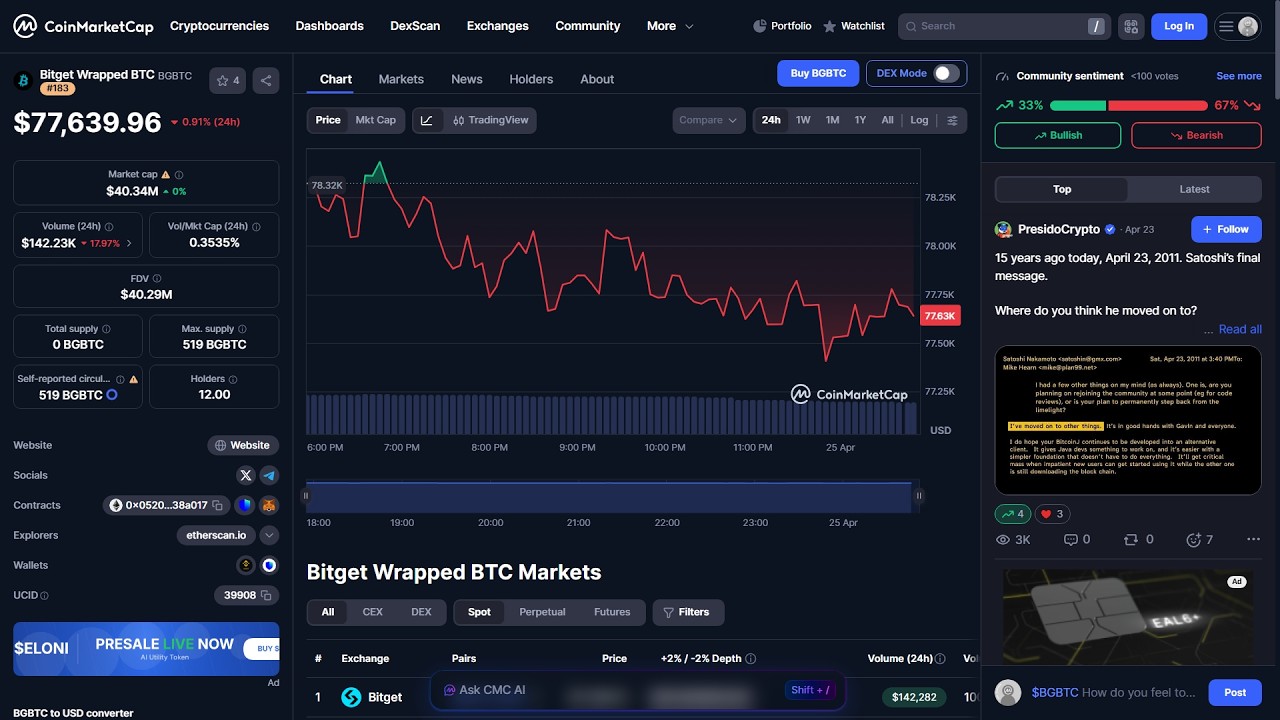
Task: Toggle DEX Mode switch
Action: (x=946, y=73)
